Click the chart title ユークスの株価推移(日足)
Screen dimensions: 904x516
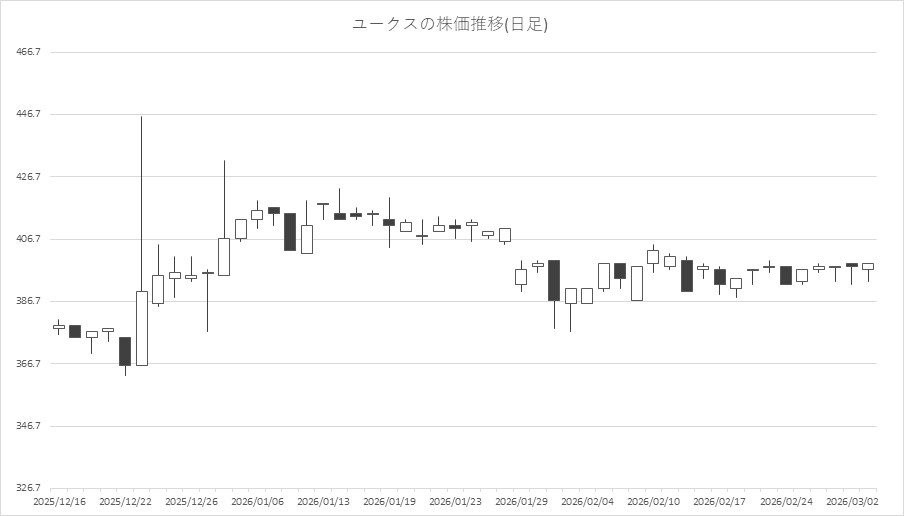(x=450, y=25)
